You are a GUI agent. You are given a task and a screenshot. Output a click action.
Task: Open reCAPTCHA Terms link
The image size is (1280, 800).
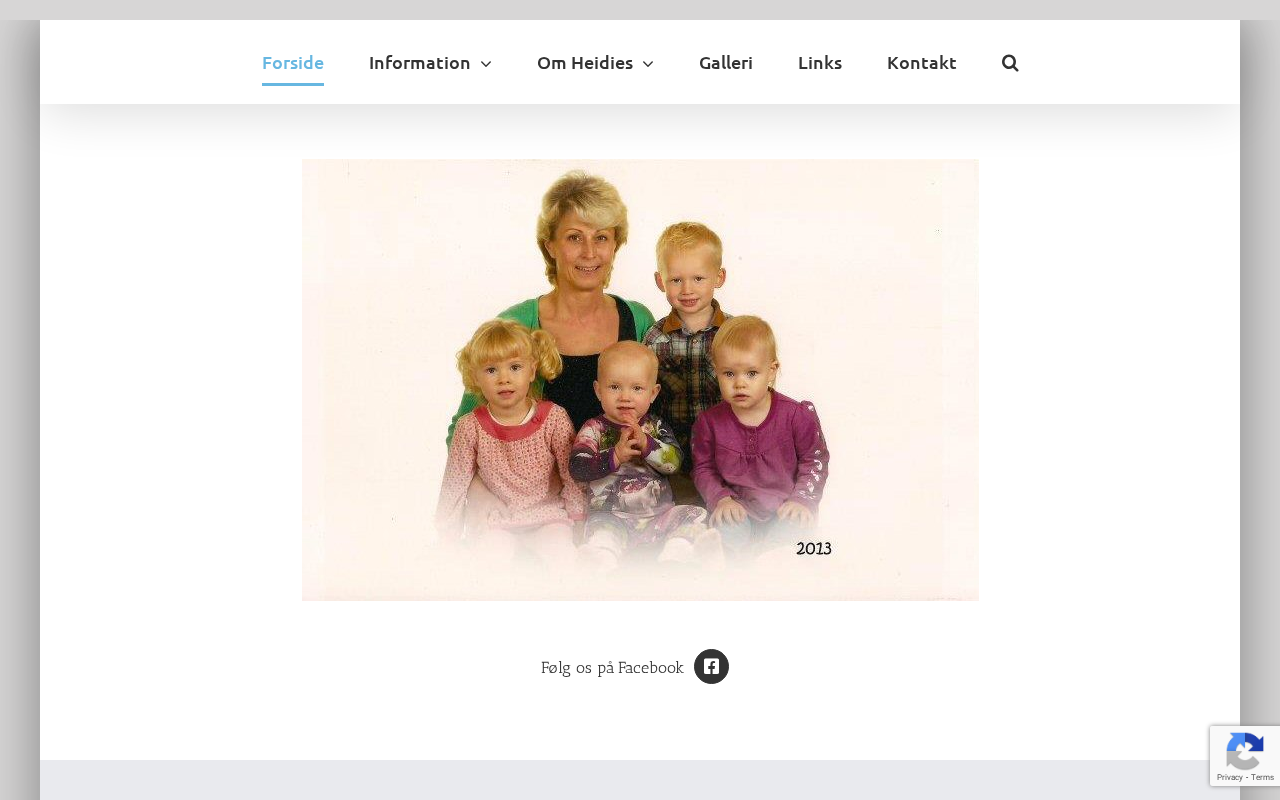pos(1262,777)
